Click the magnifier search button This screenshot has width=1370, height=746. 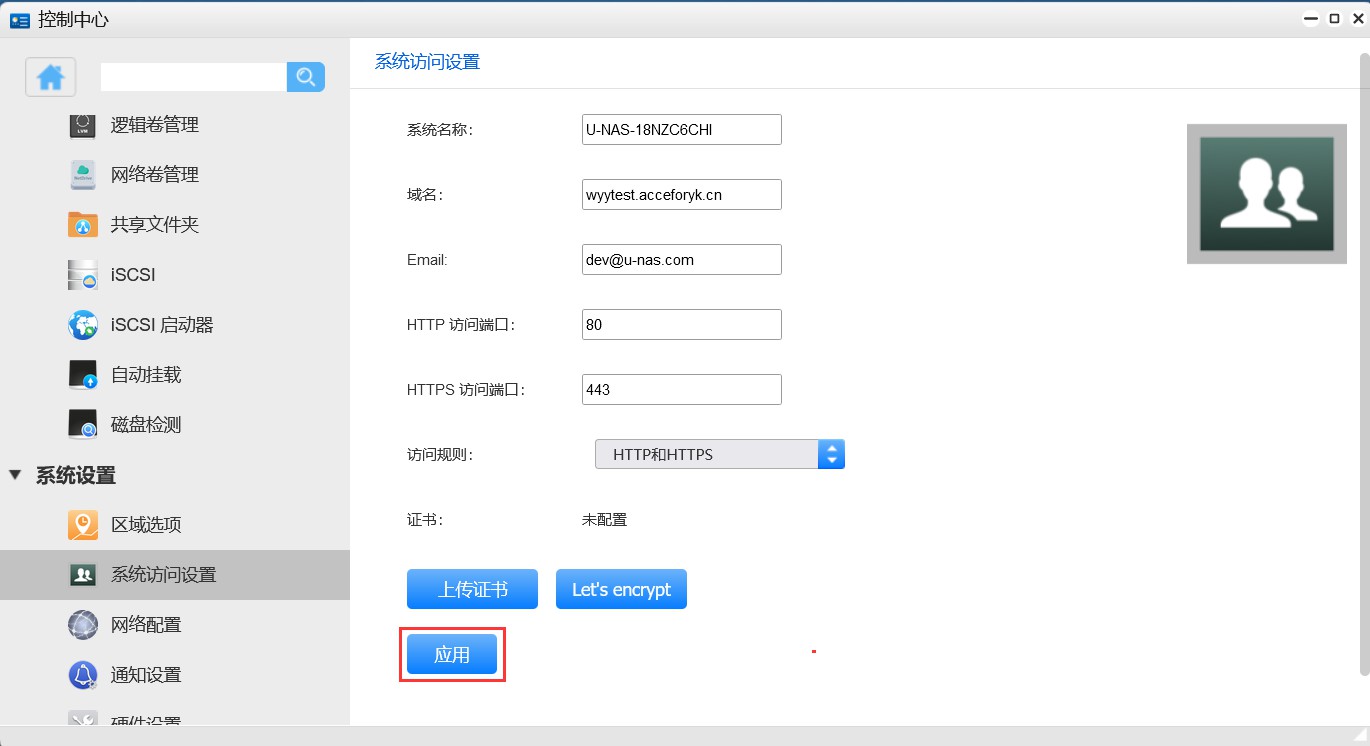click(x=306, y=77)
